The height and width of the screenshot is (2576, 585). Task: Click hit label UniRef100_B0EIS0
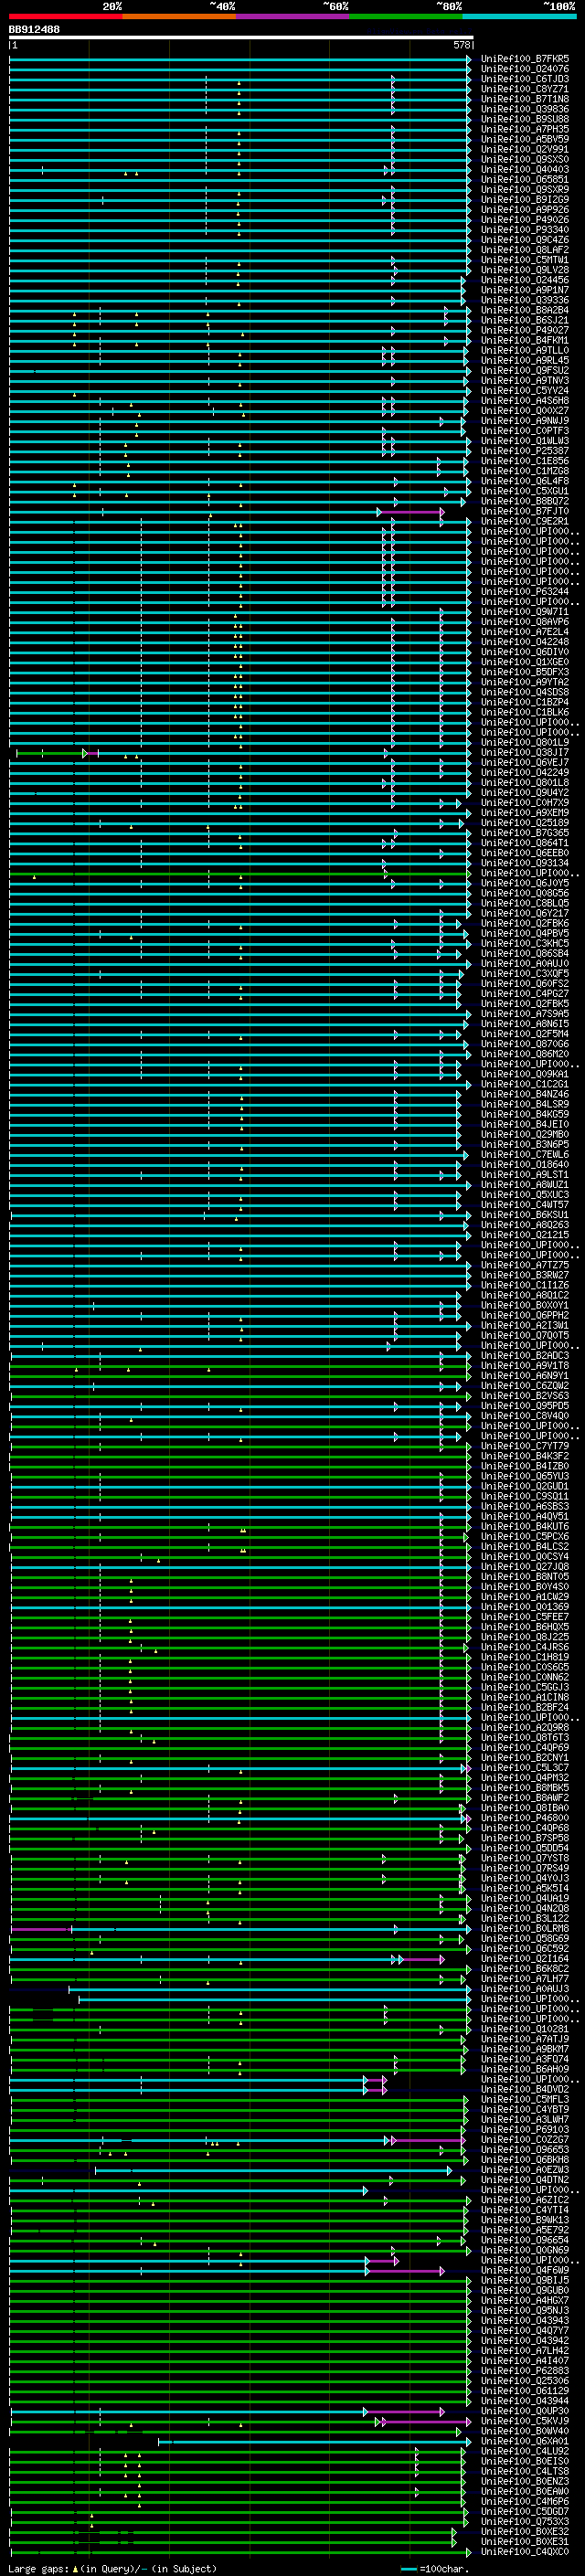point(525,2461)
